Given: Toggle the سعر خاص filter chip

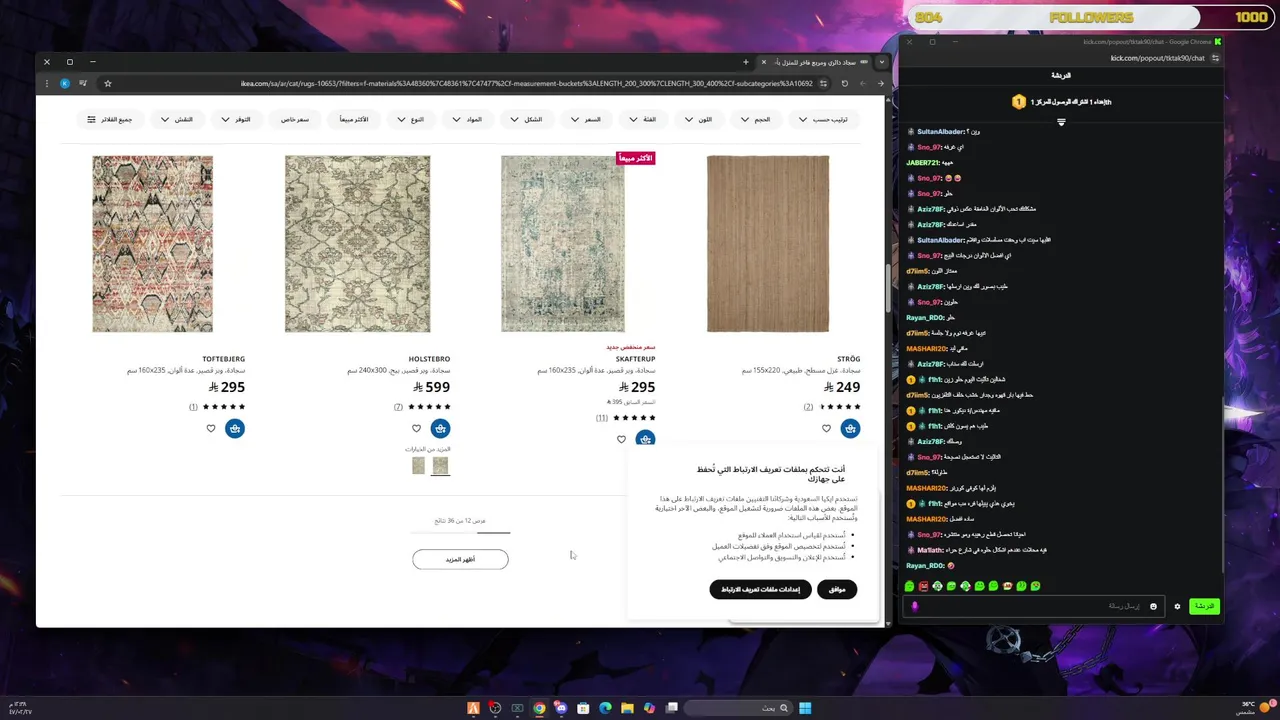Looking at the screenshot, I should pyautogui.click(x=295, y=119).
